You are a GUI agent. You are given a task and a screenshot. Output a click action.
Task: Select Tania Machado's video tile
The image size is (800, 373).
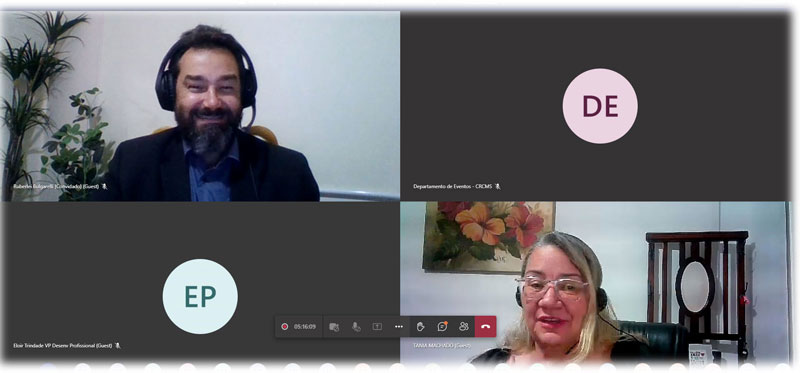coord(594,282)
